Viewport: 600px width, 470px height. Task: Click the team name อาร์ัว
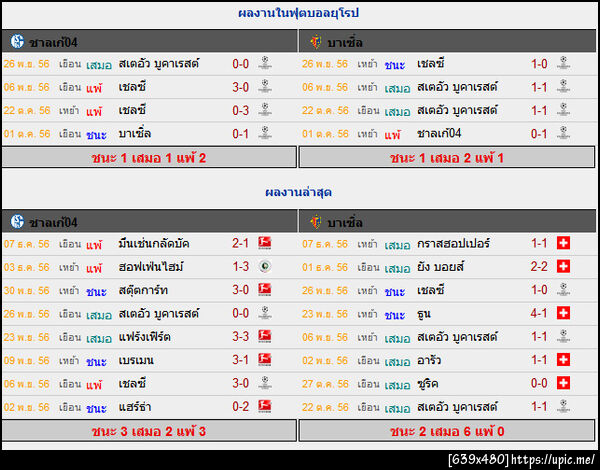tap(429, 361)
